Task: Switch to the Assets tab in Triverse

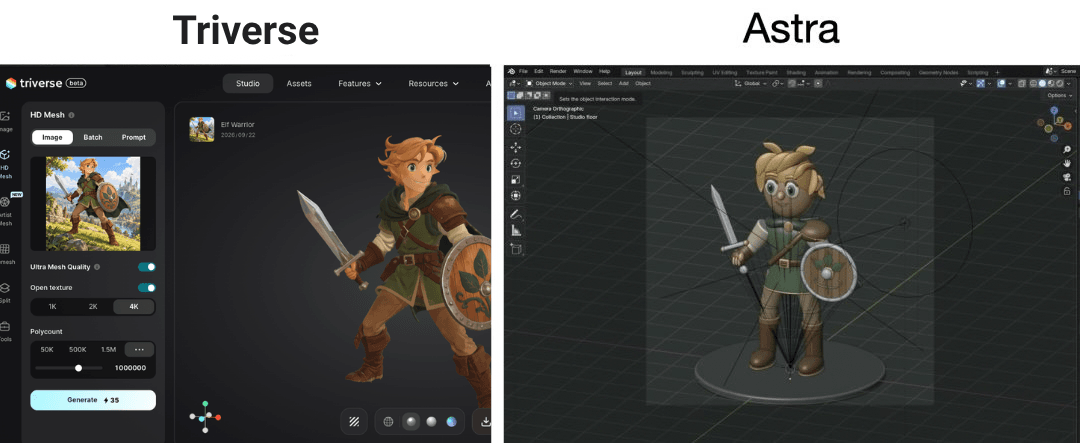Action: (x=299, y=83)
